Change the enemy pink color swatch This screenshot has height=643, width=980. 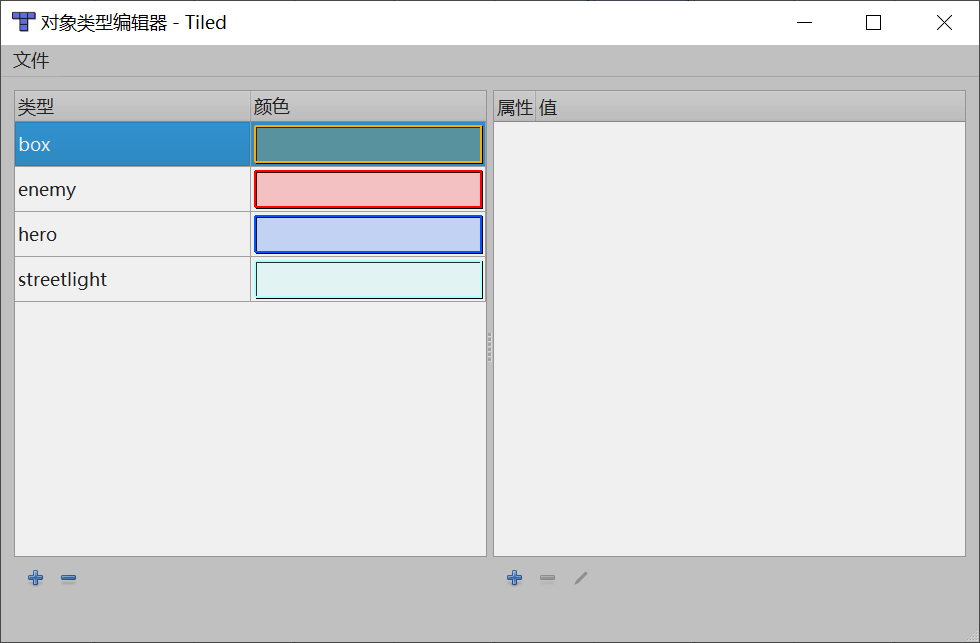point(369,189)
